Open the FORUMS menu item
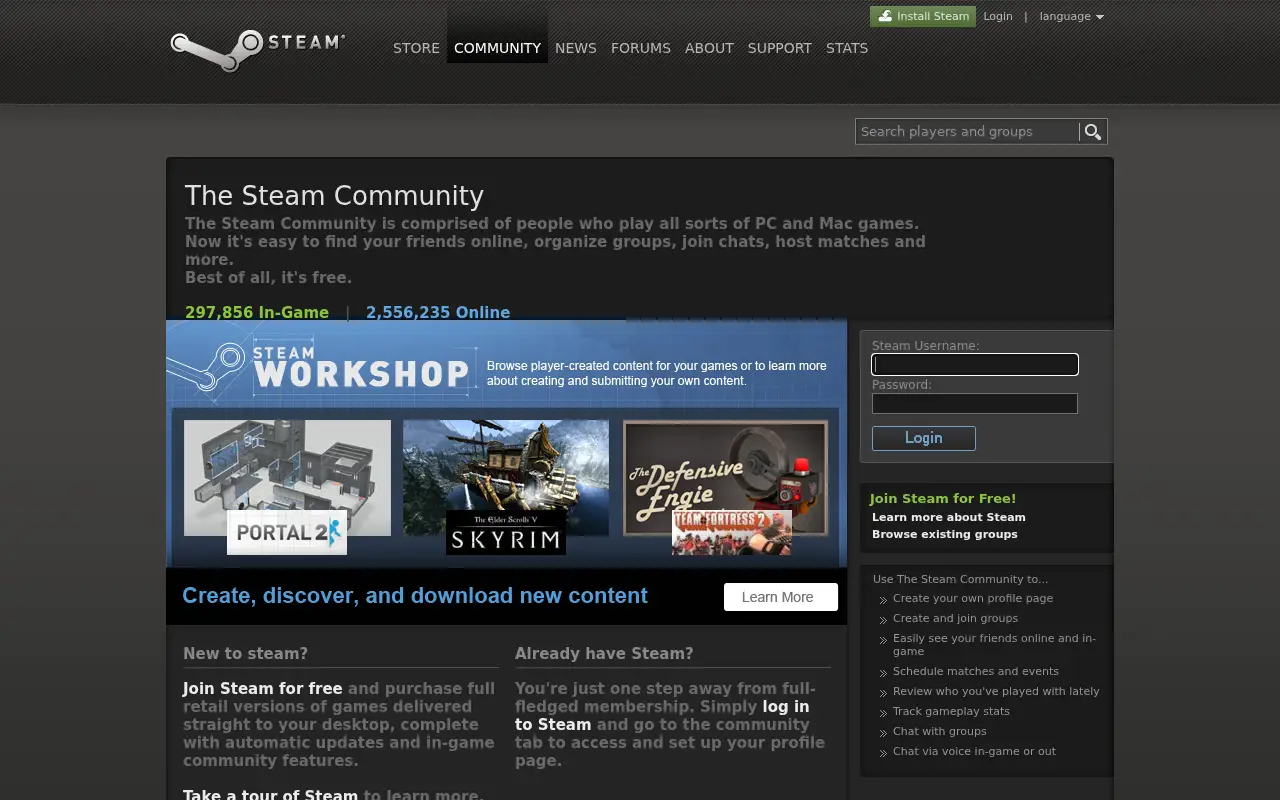The image size is (1280, 800). coord(641,48)
